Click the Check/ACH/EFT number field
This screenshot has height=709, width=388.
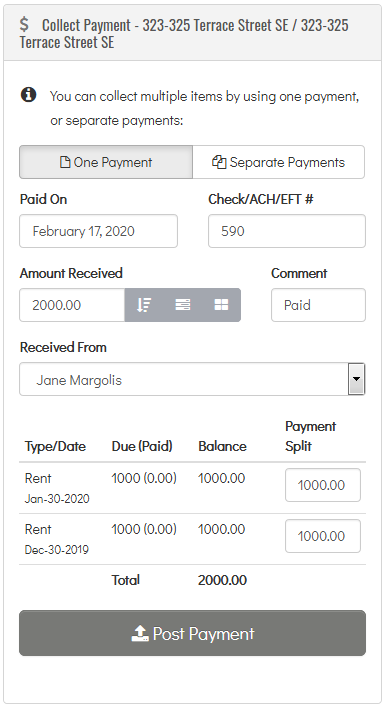[x=287, y=231]
